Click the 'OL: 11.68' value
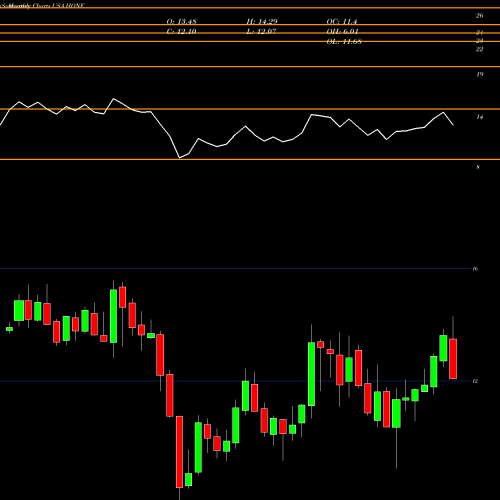Screen dimensions: 500x500 pyautogui.click(x=344, y=42)
